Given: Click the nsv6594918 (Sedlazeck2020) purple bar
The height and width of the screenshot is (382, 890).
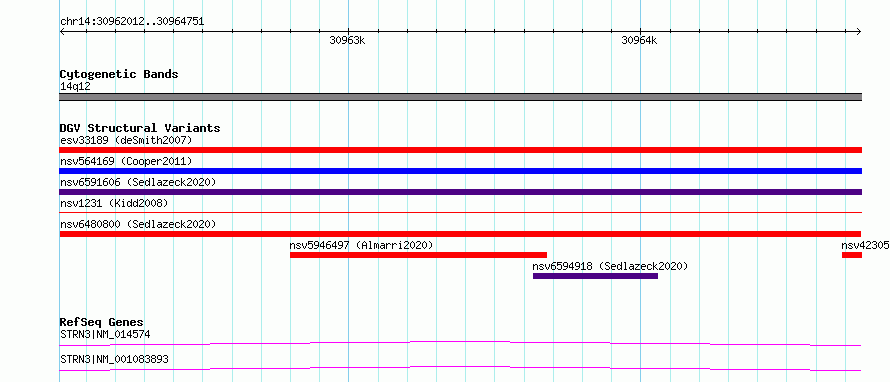Looking at the screenshot, I should (595, 276).
